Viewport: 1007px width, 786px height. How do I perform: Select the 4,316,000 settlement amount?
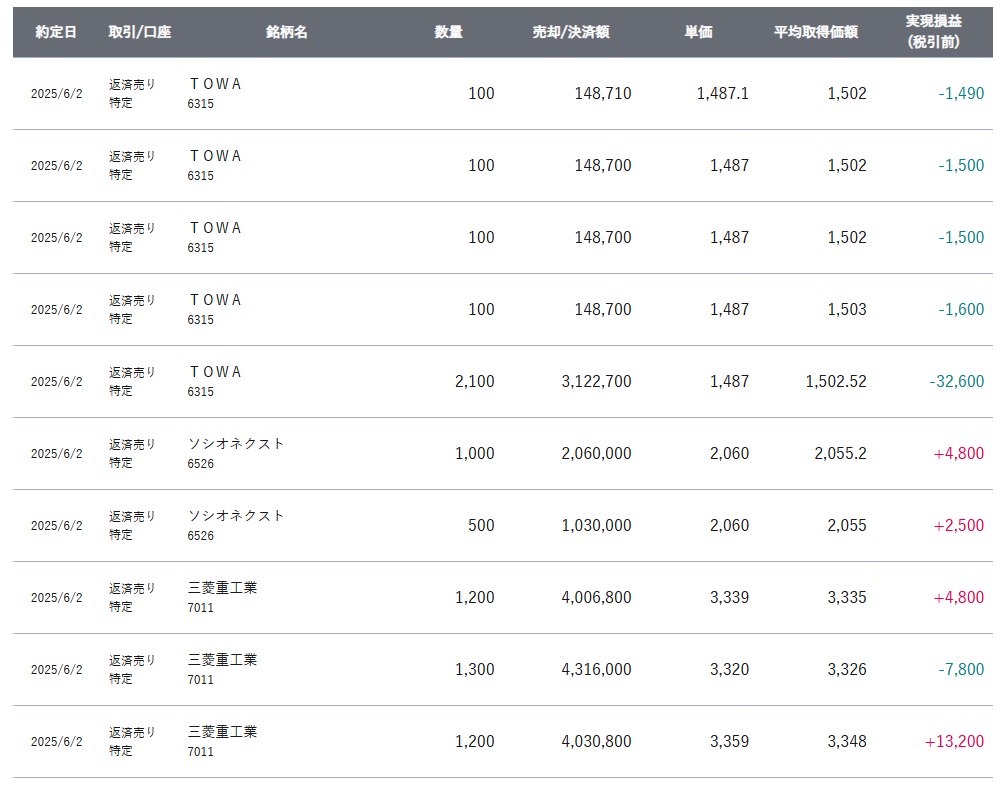pyautogui.click(x=596, y=668)
